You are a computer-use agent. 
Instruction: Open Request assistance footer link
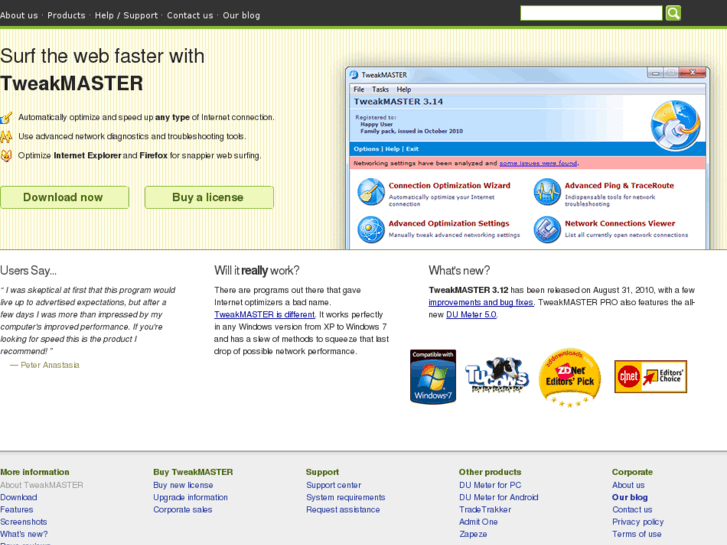click(343, 510)
